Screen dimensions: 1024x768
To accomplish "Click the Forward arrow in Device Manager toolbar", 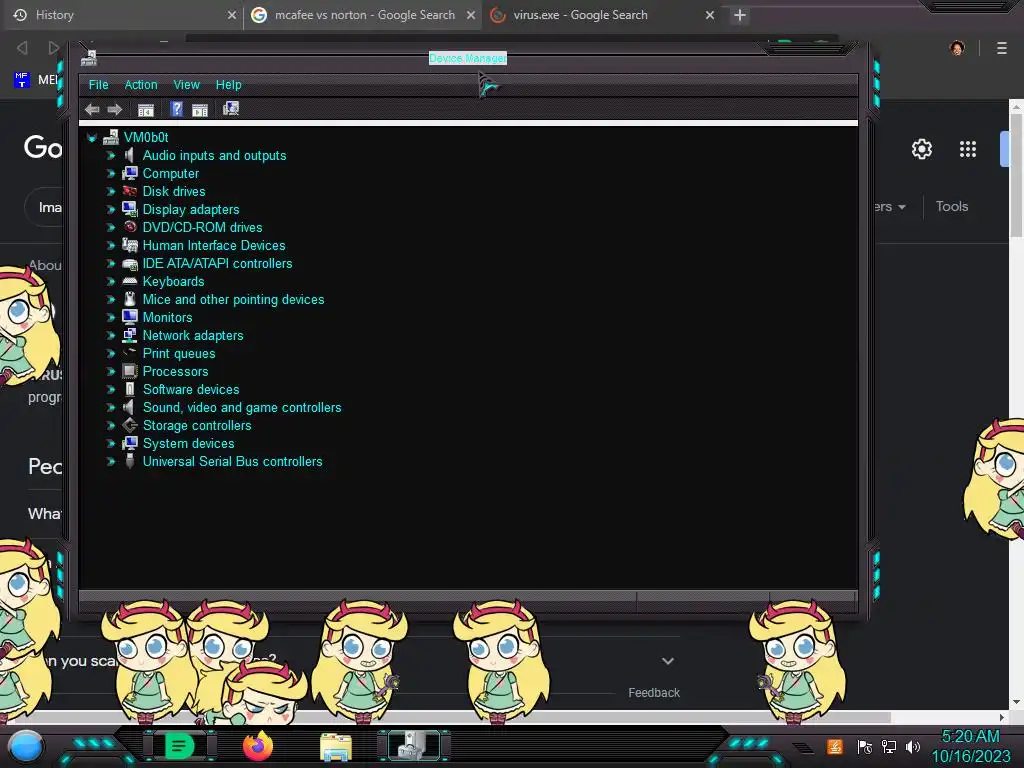I will [x=115, y=110].
